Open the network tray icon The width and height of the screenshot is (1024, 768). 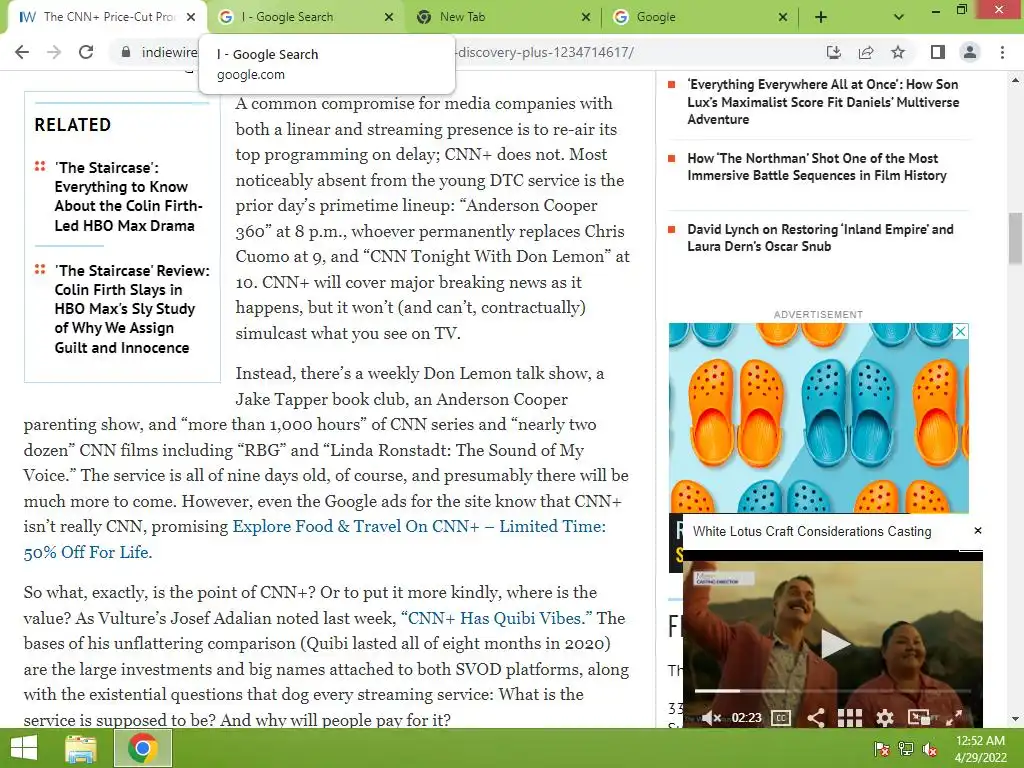coord(906,749)
